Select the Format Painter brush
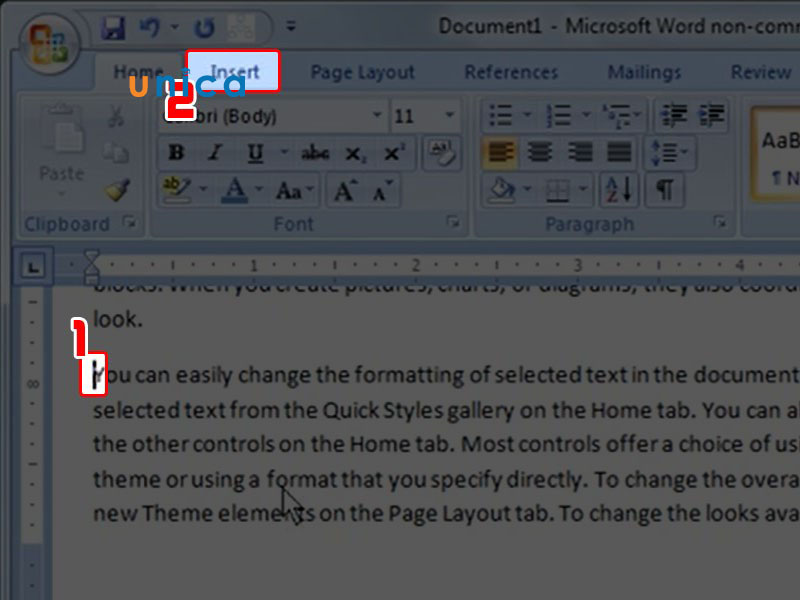 (117, 190)
